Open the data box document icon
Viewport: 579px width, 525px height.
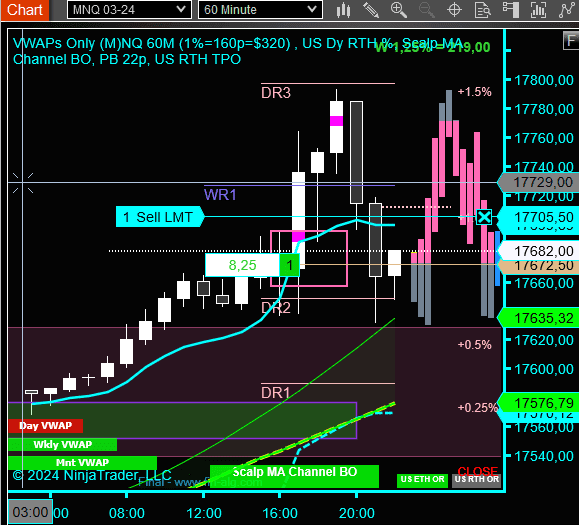tap(482, 10)
